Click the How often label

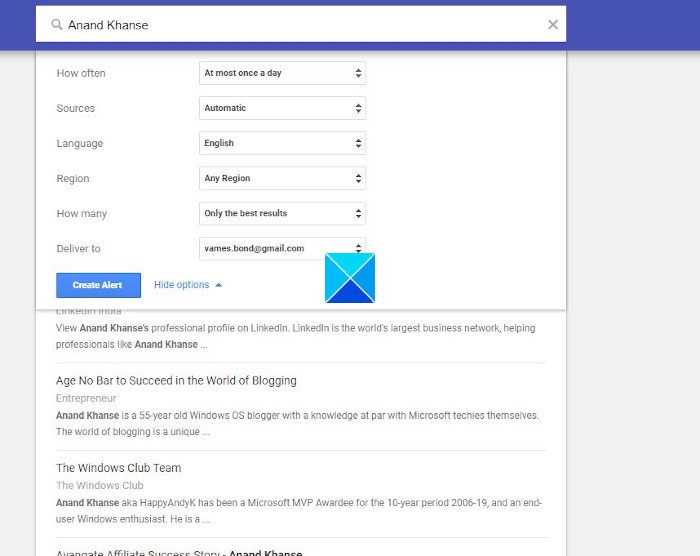pos(81,73)
